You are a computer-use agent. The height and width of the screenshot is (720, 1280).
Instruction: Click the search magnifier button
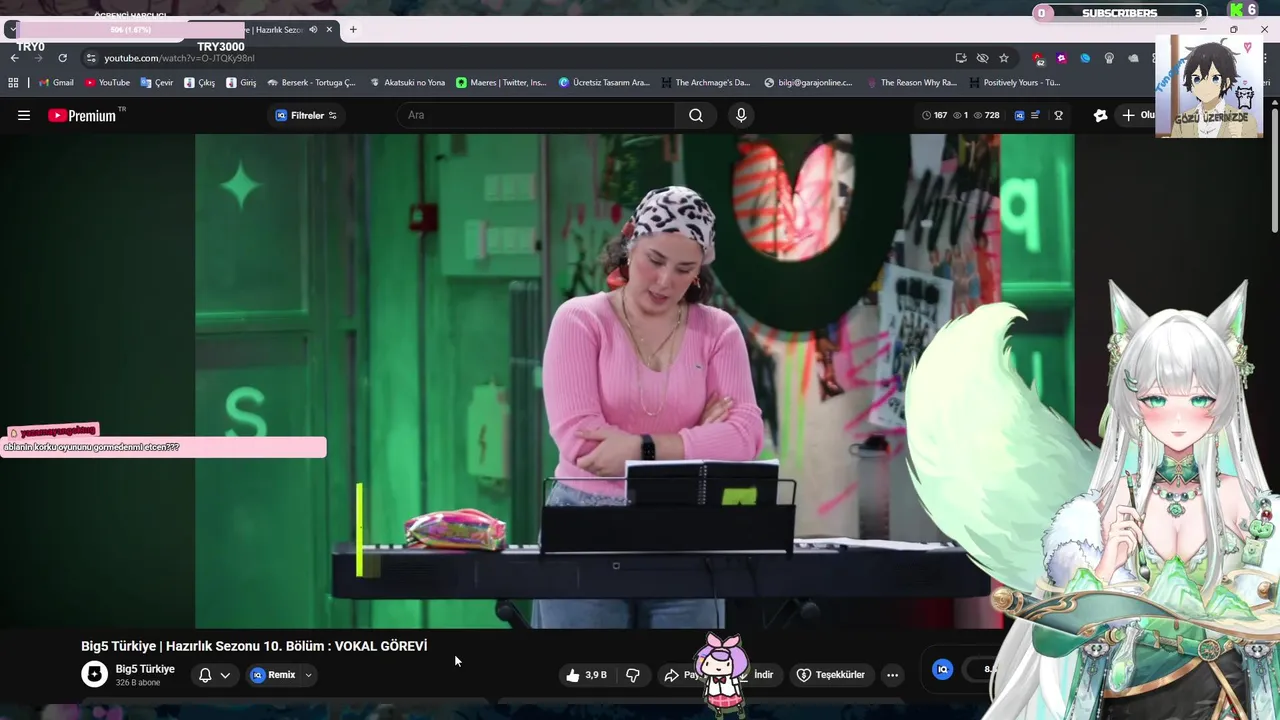point(696,115)
